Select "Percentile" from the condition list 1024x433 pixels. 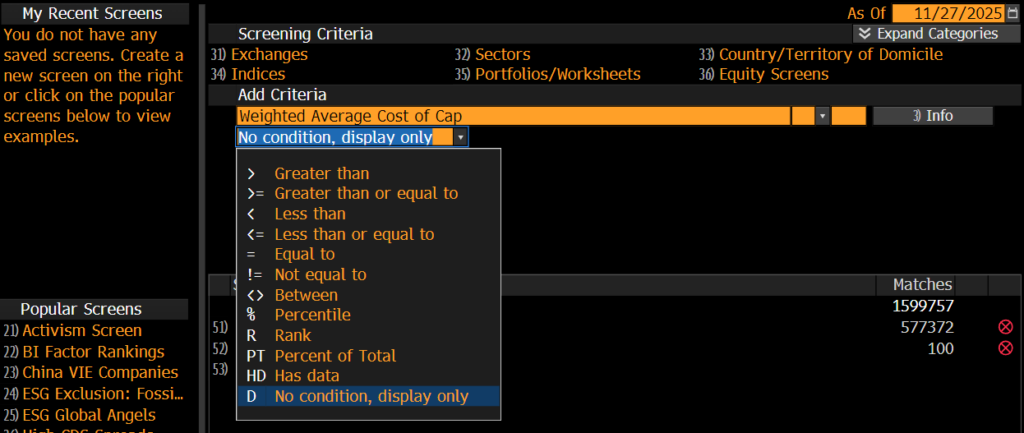click(312, 315)
